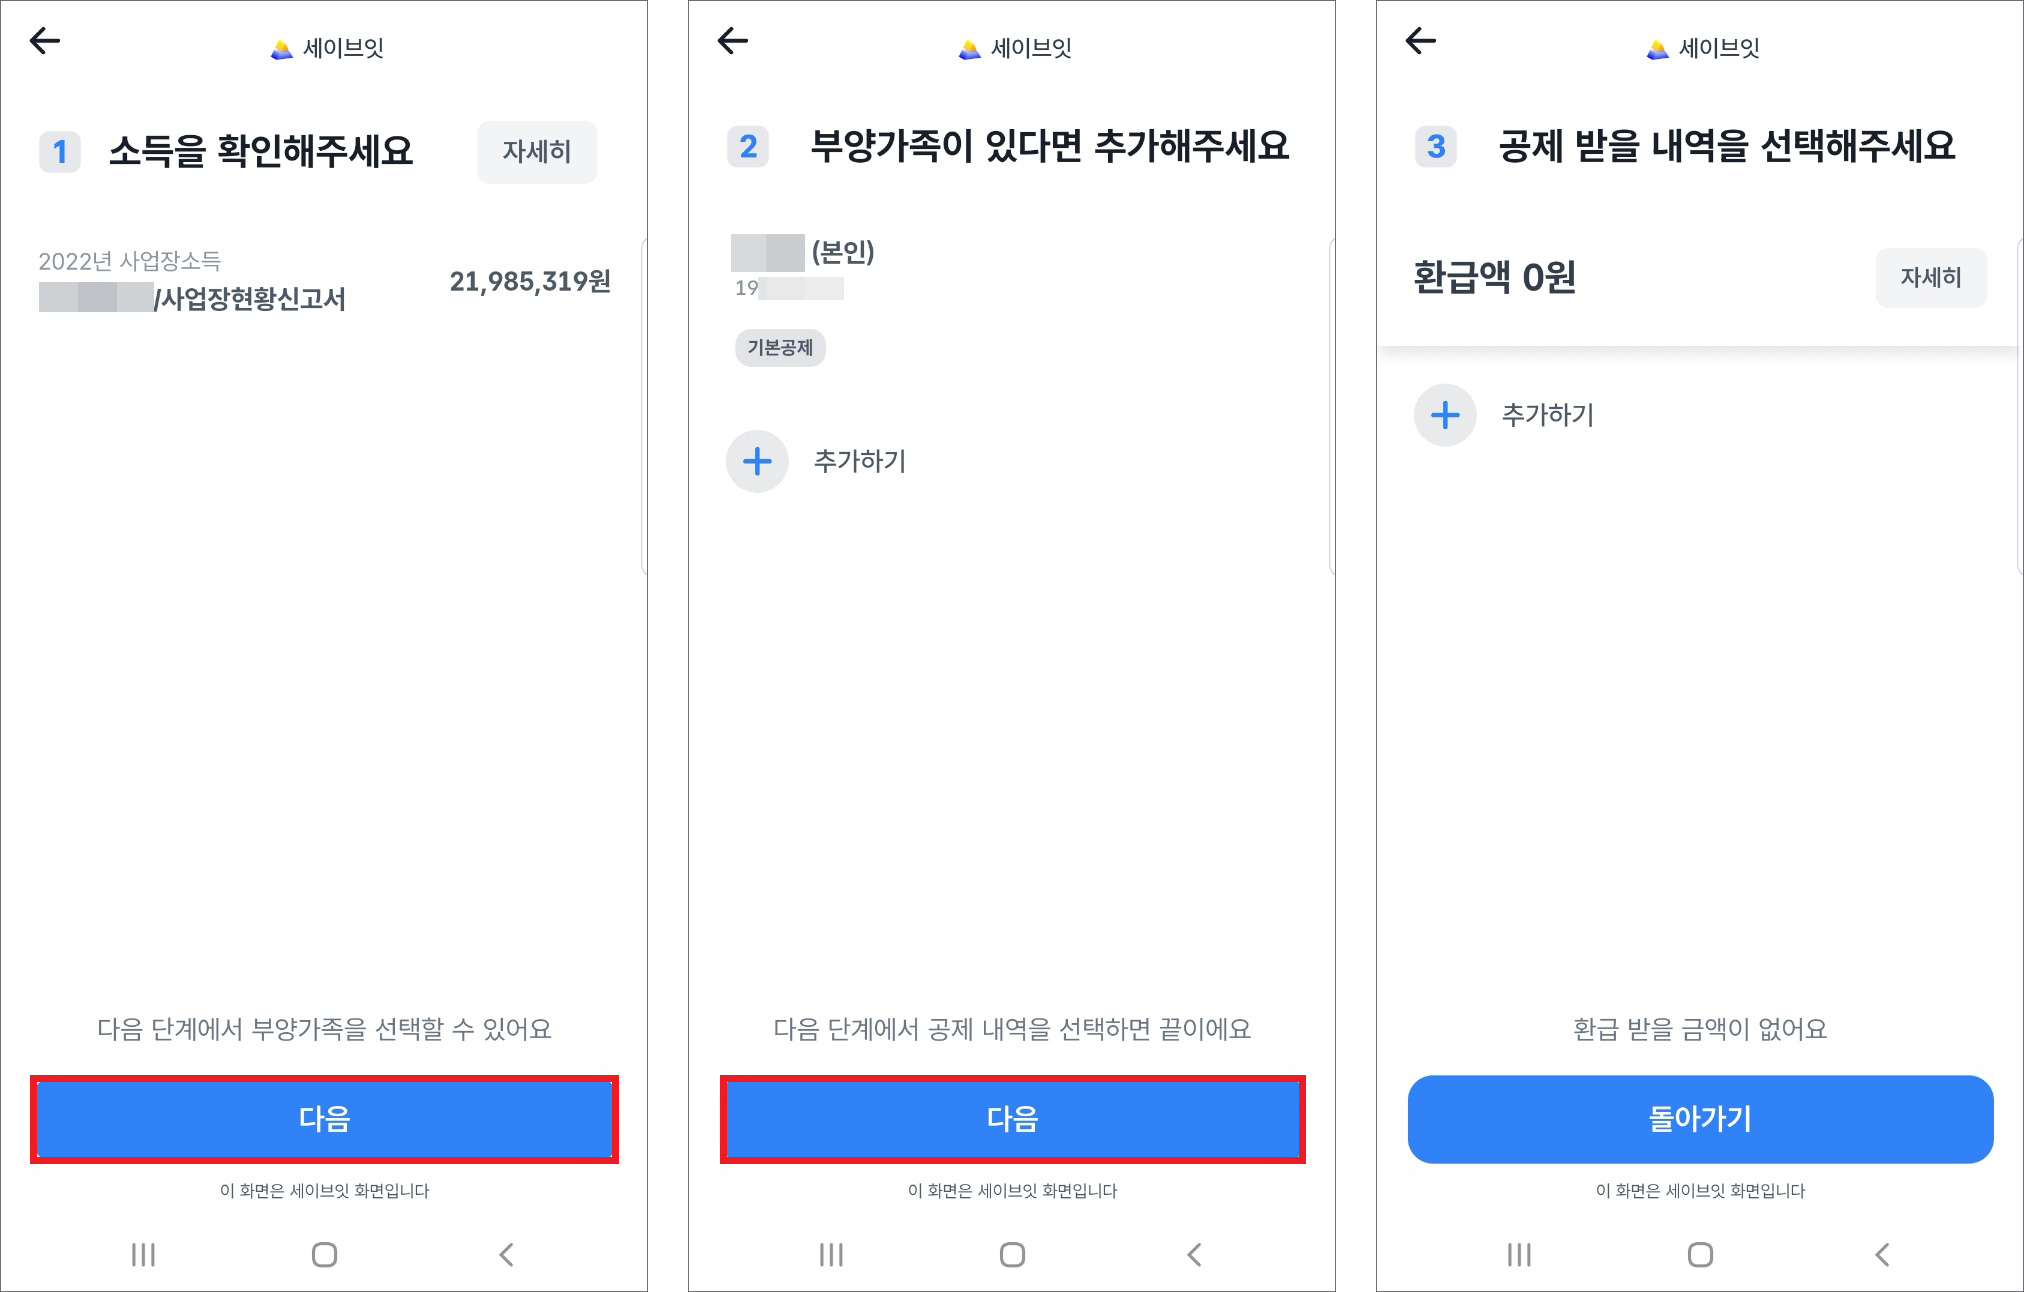Image resolution: width=2024 pixels, height=1292 pixels.
Task: Tap 다음 button on step 2 screen
Action: (1012, 1119)
